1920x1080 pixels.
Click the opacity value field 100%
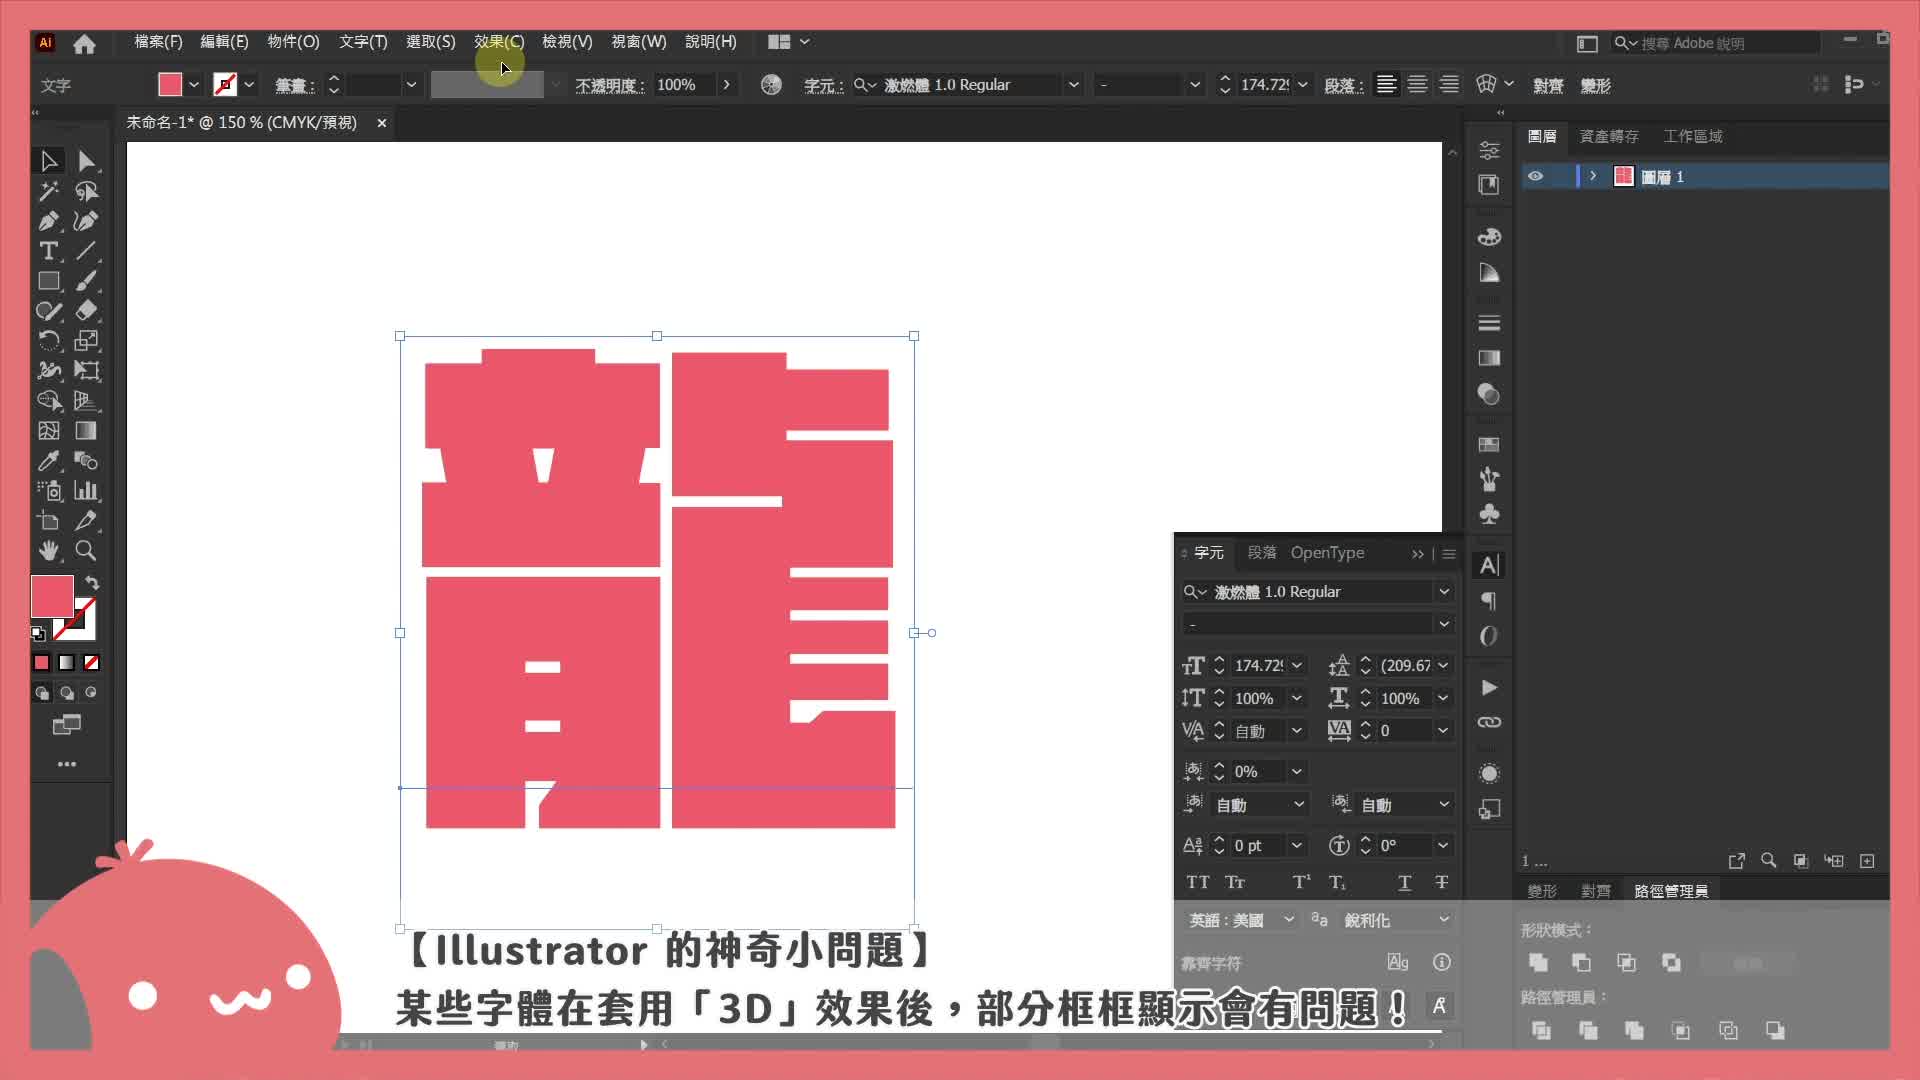click(x=684, y=85)
